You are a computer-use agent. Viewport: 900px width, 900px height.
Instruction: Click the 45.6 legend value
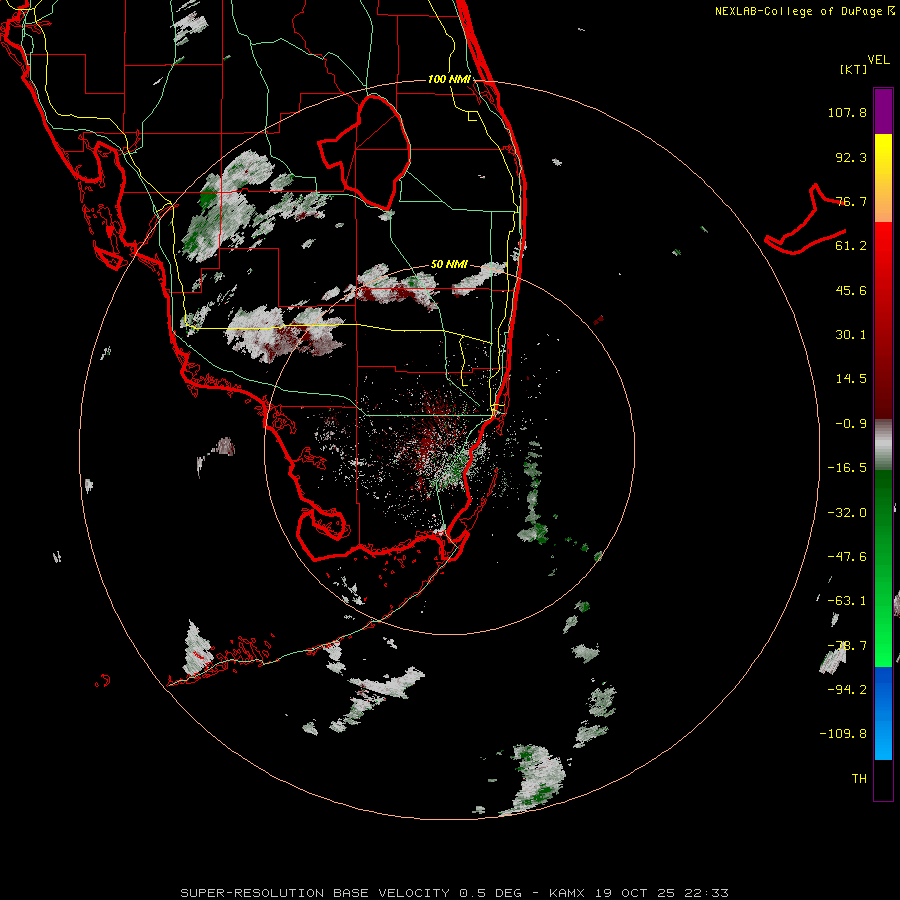[851, 290]
